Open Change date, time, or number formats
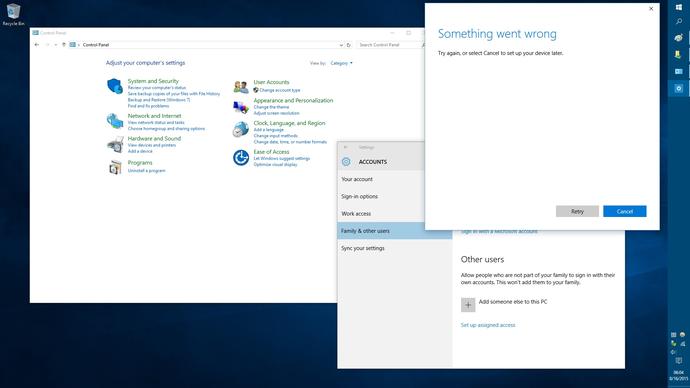Image resolution: width=690 pixels, height=388 pixels. pos(290,142)
